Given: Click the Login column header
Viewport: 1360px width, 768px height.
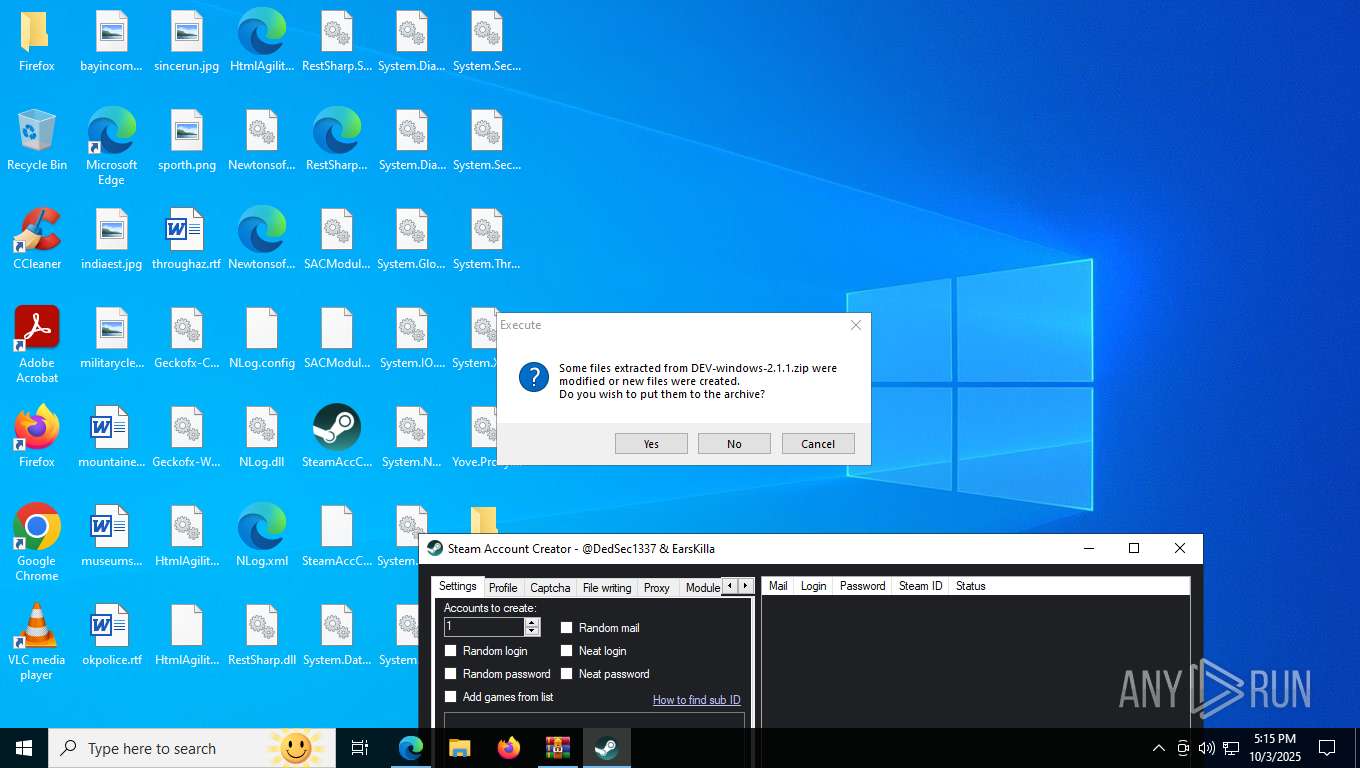Looking at the screenshot, I should point(813,586).
